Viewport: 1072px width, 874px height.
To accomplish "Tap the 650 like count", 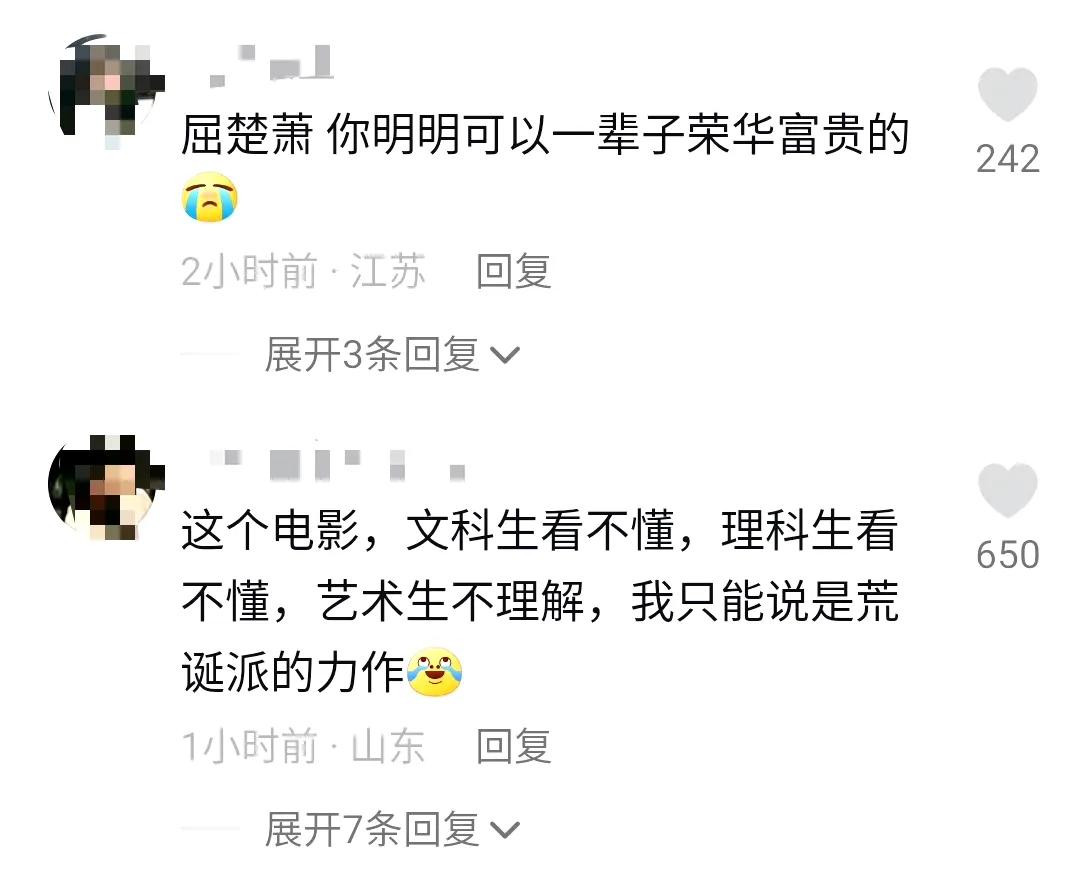I will coord(1008,554).
